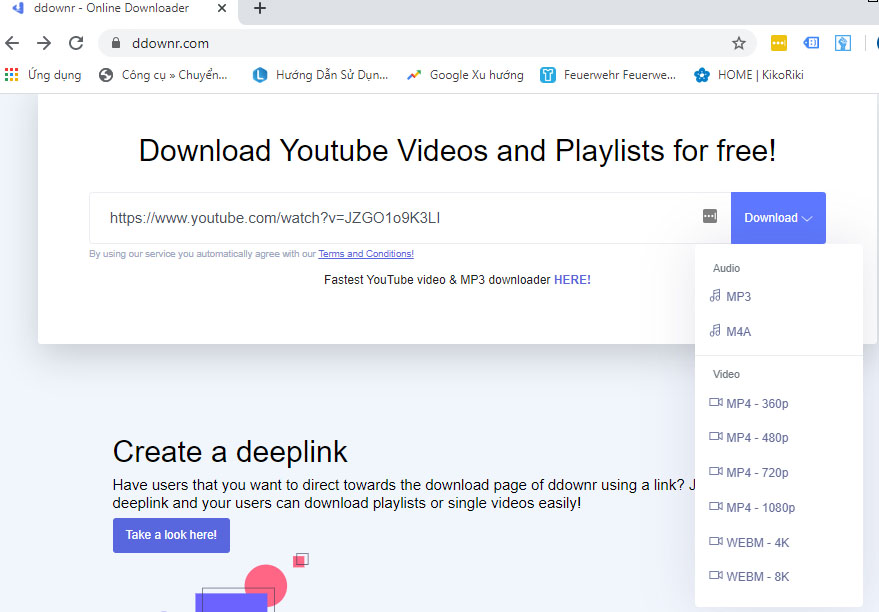
Task: Click the raised-fist browser extension icon
Action: click(842, 43)
